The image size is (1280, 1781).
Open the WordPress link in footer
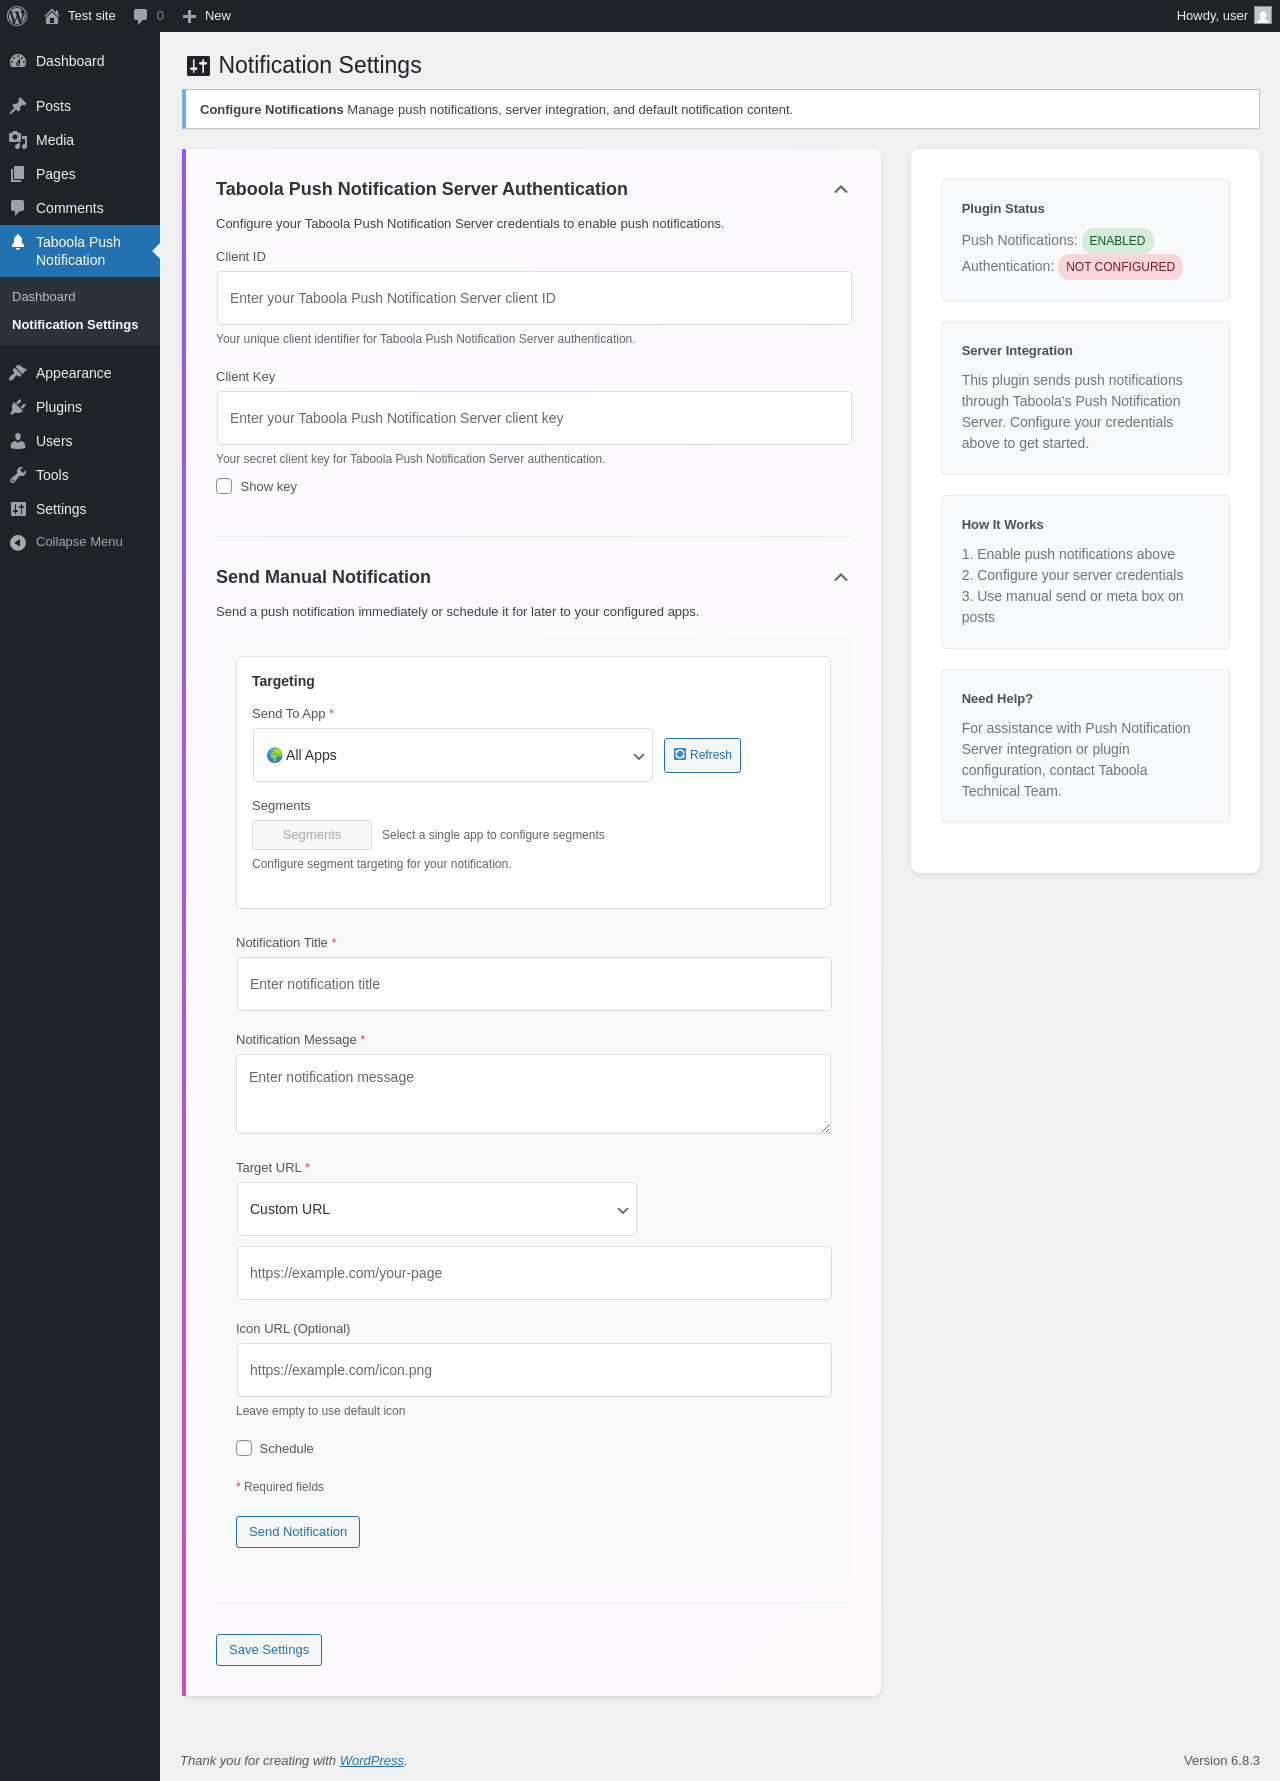click(372, 1761)
